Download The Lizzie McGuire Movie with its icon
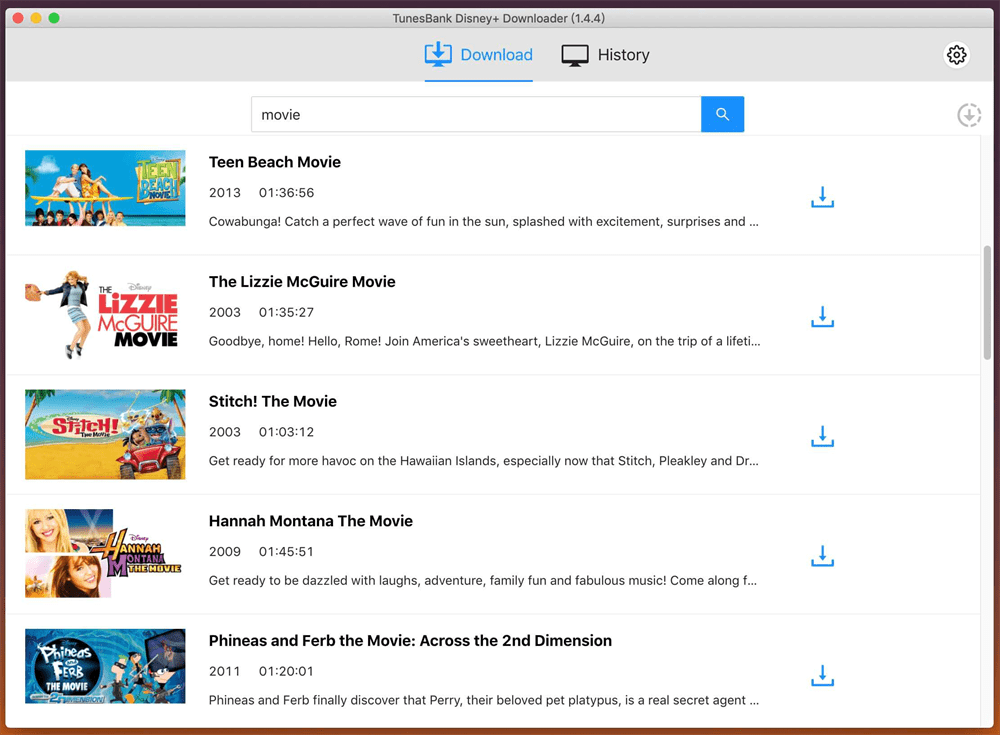1000x735 pixels. (x=822, y=316)
